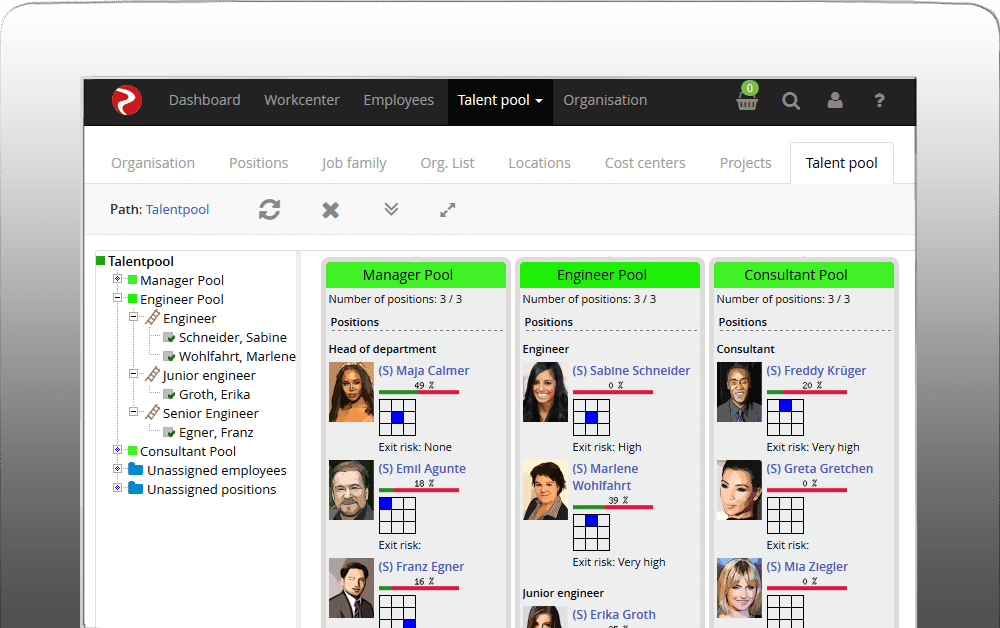Open (S) Maja Calmer profile link
Screen dimensions: 1000x628
click(x=423, y=370)
